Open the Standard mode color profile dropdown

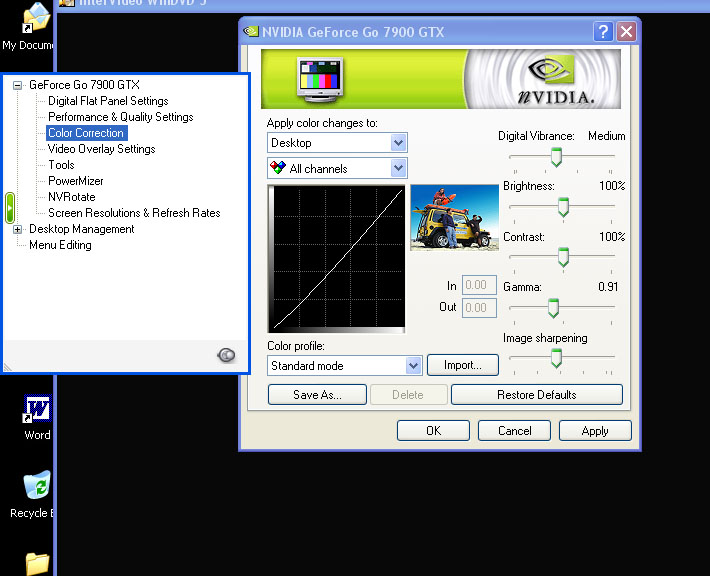[413, 365]
